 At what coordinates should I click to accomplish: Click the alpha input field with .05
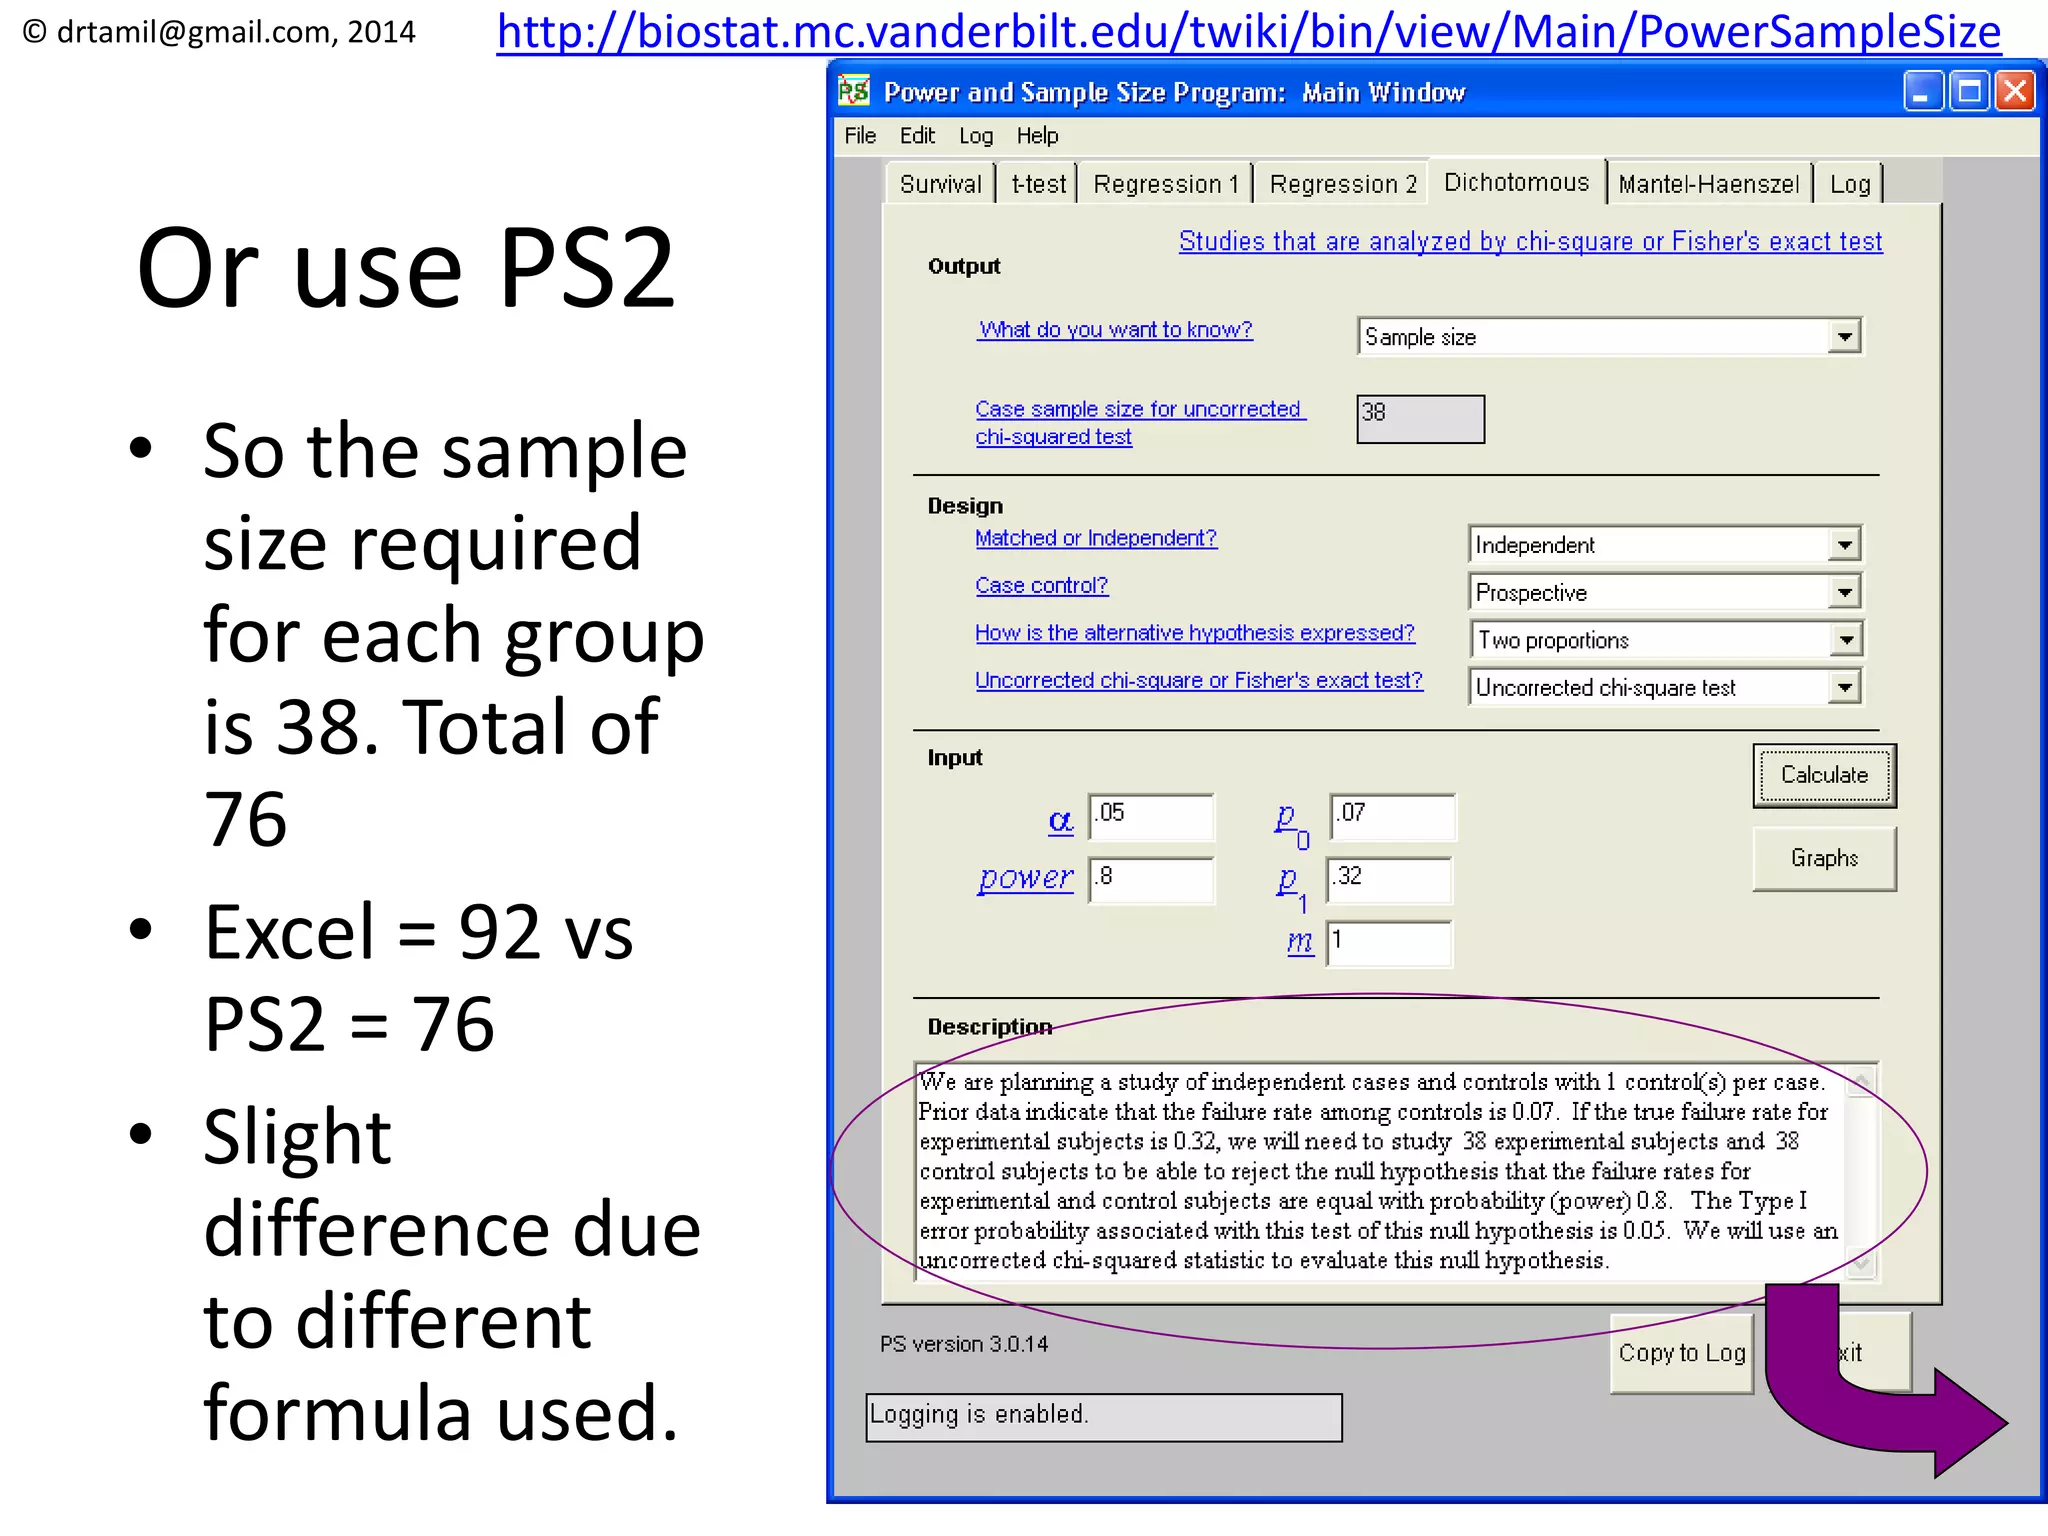pyautogui.click(x=1151, y=818)
